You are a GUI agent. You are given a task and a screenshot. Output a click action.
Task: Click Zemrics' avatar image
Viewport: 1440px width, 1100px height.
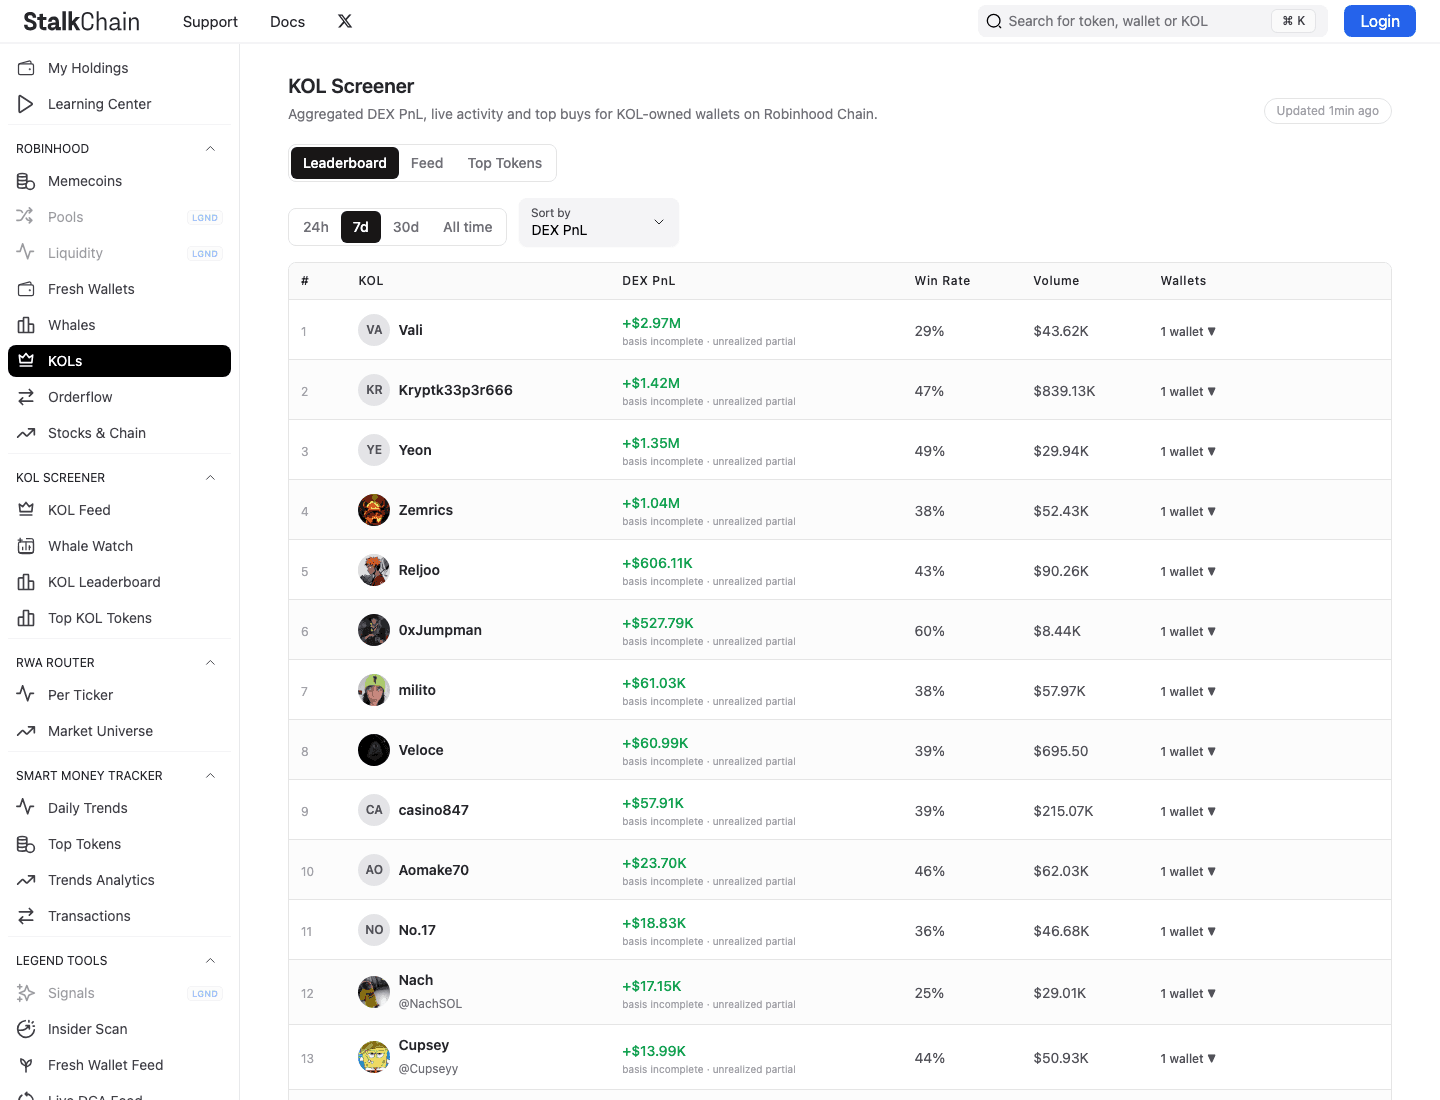[374, 510]
